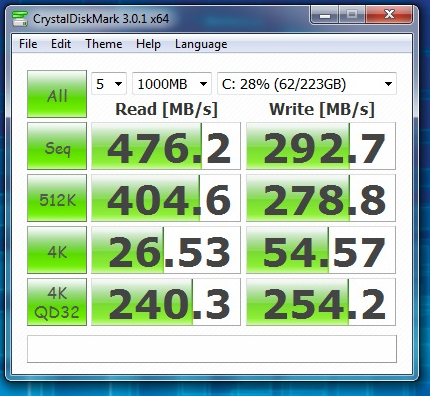The height and width of the screenshot is (397, 431).
Task: Expand the drive selector C: 28% dropdown
Action: tap(307, 84)
